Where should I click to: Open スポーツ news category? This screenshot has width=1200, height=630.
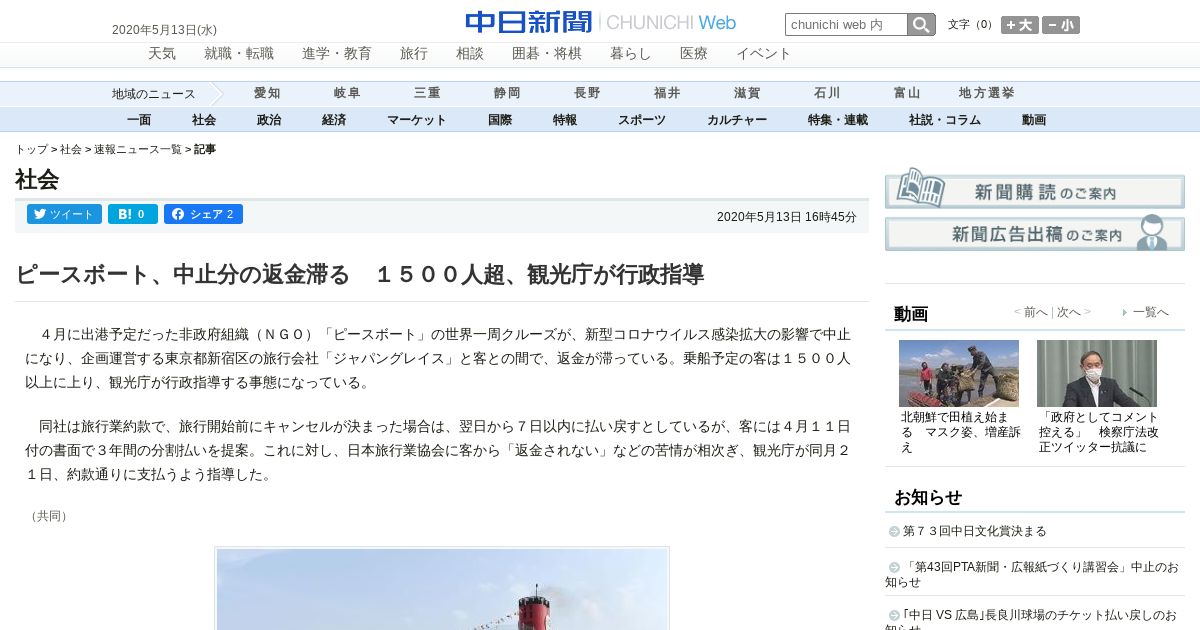pos(642,120)
